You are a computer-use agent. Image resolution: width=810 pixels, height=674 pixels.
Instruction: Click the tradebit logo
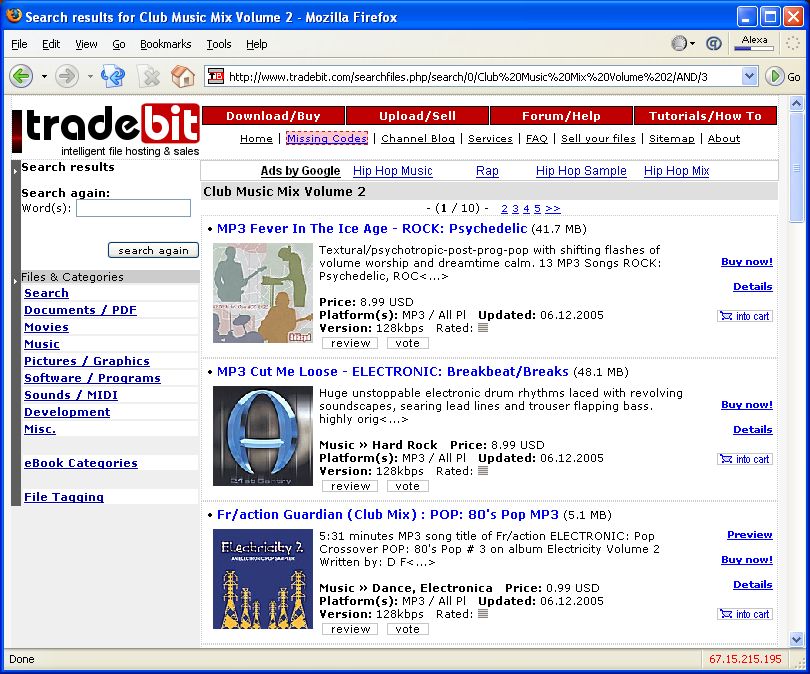[x=106, y=130]
